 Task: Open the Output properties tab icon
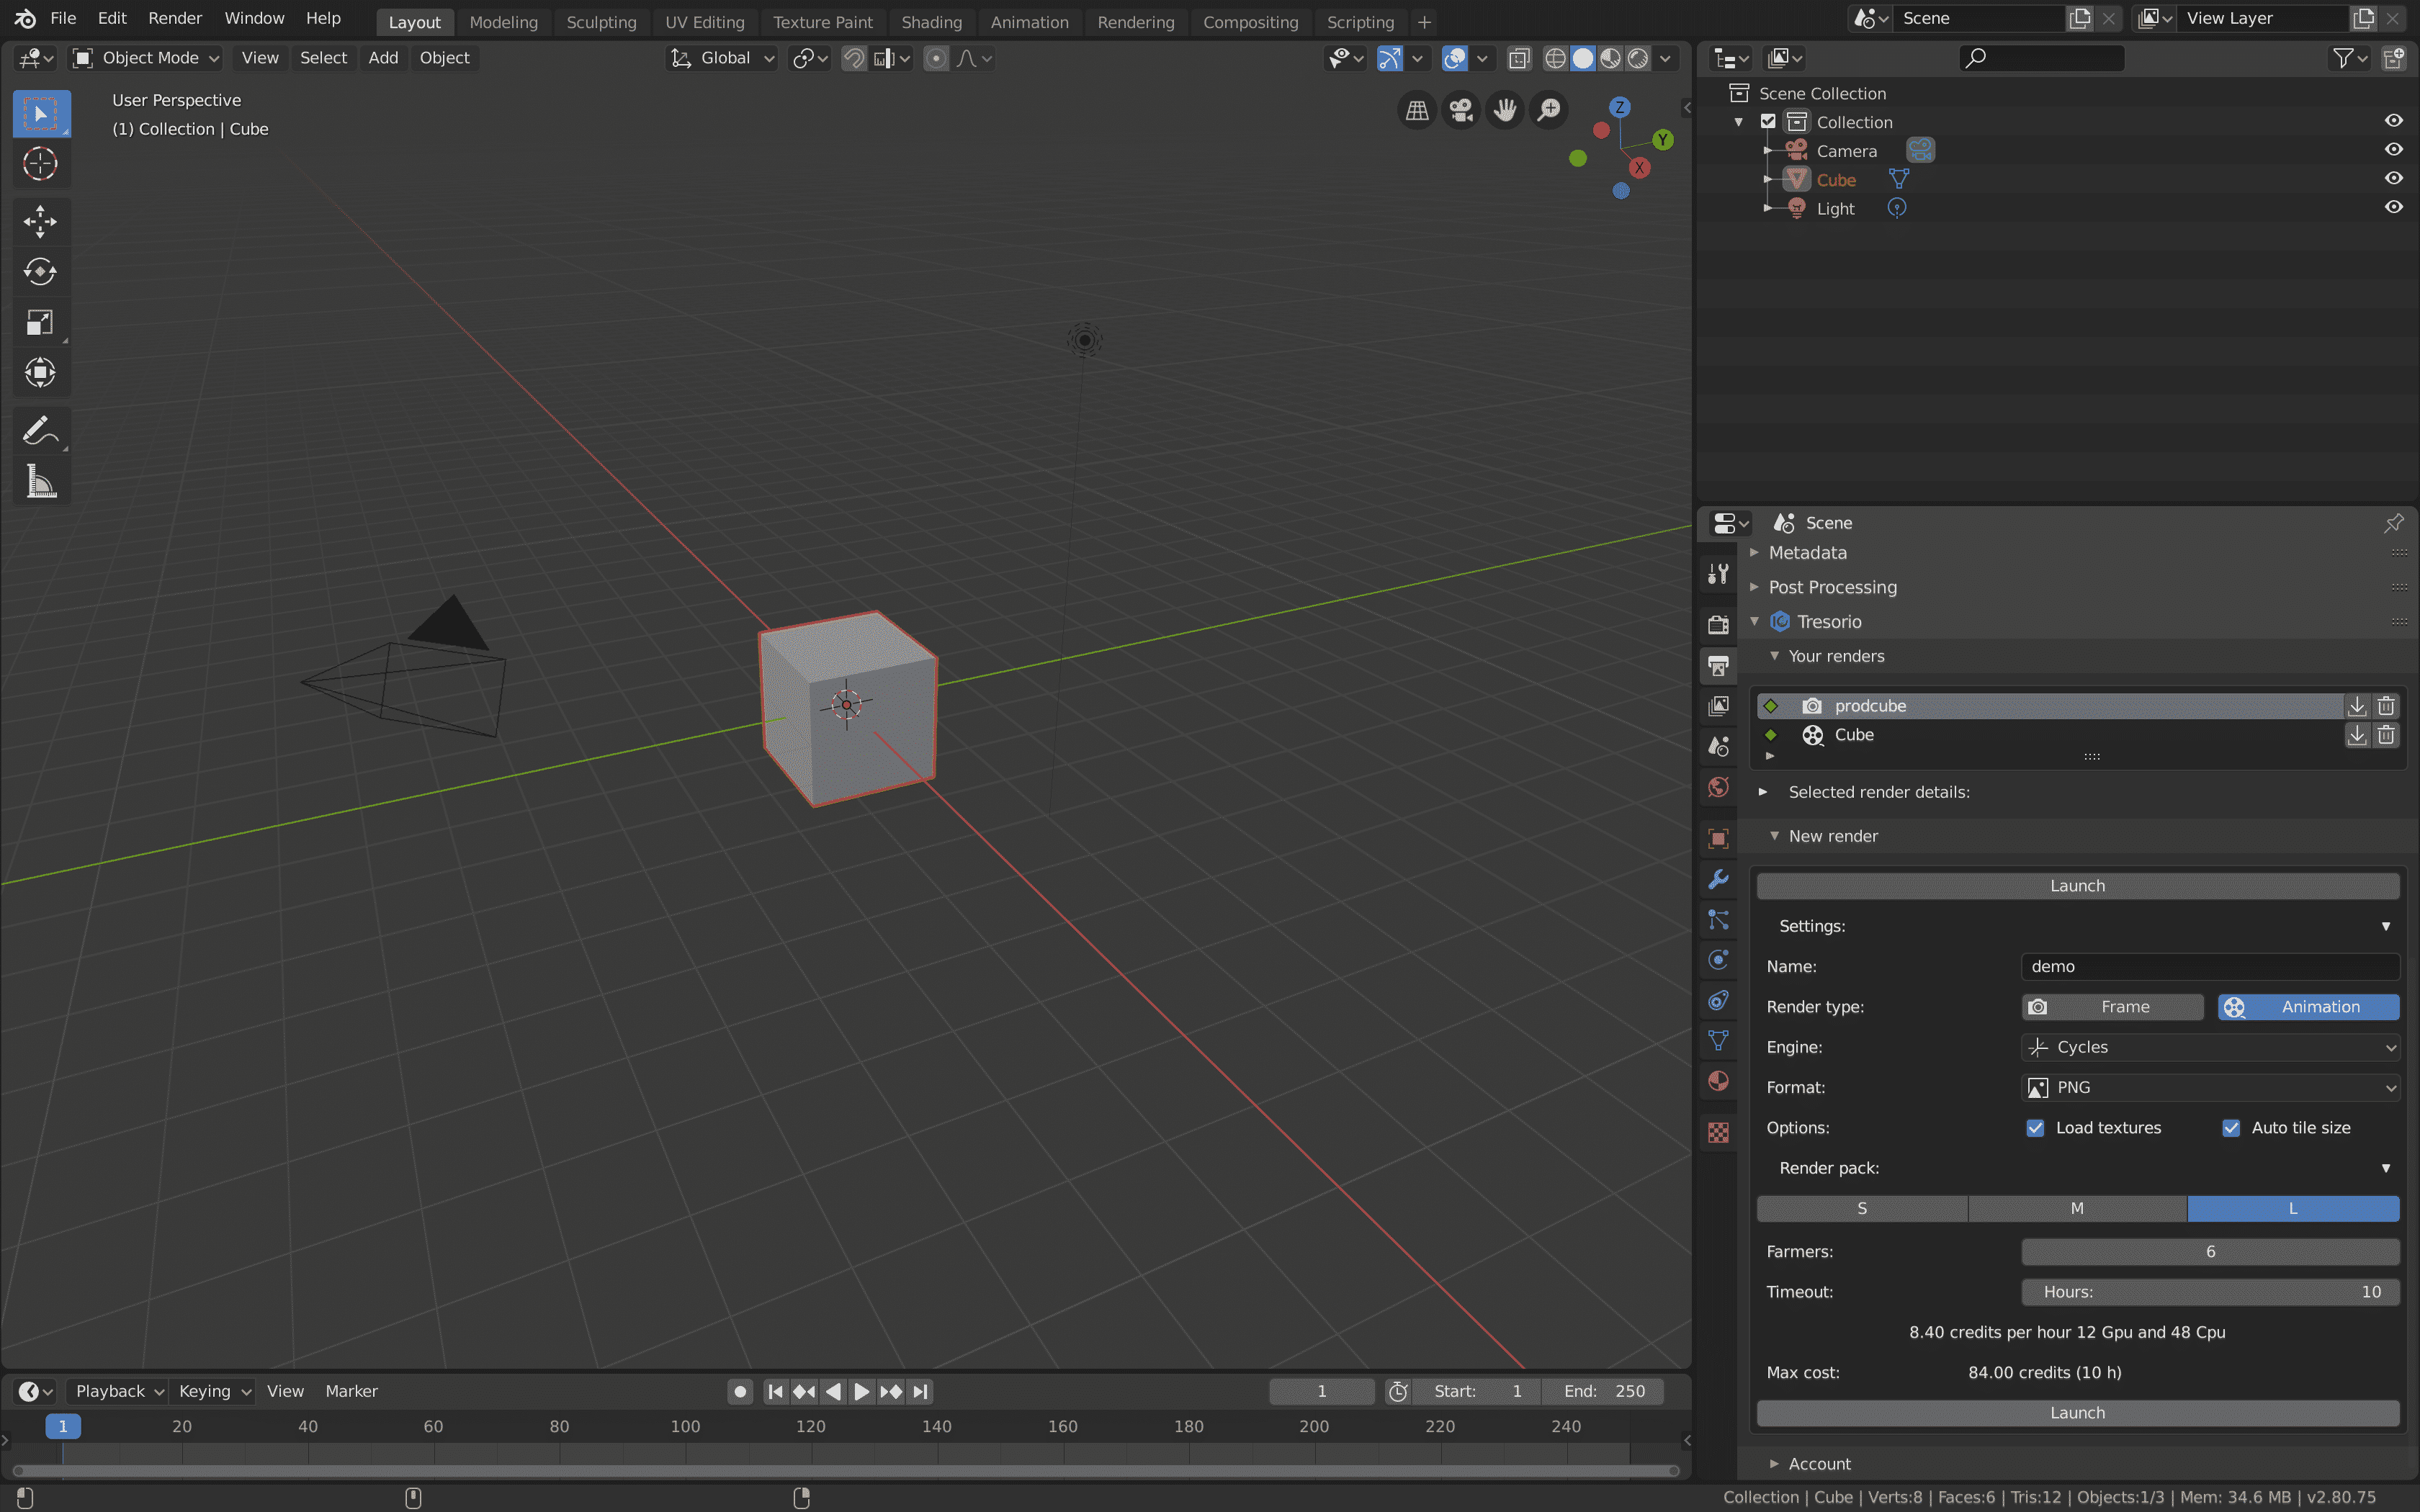pyautogui.click(x=1718, y=665)
